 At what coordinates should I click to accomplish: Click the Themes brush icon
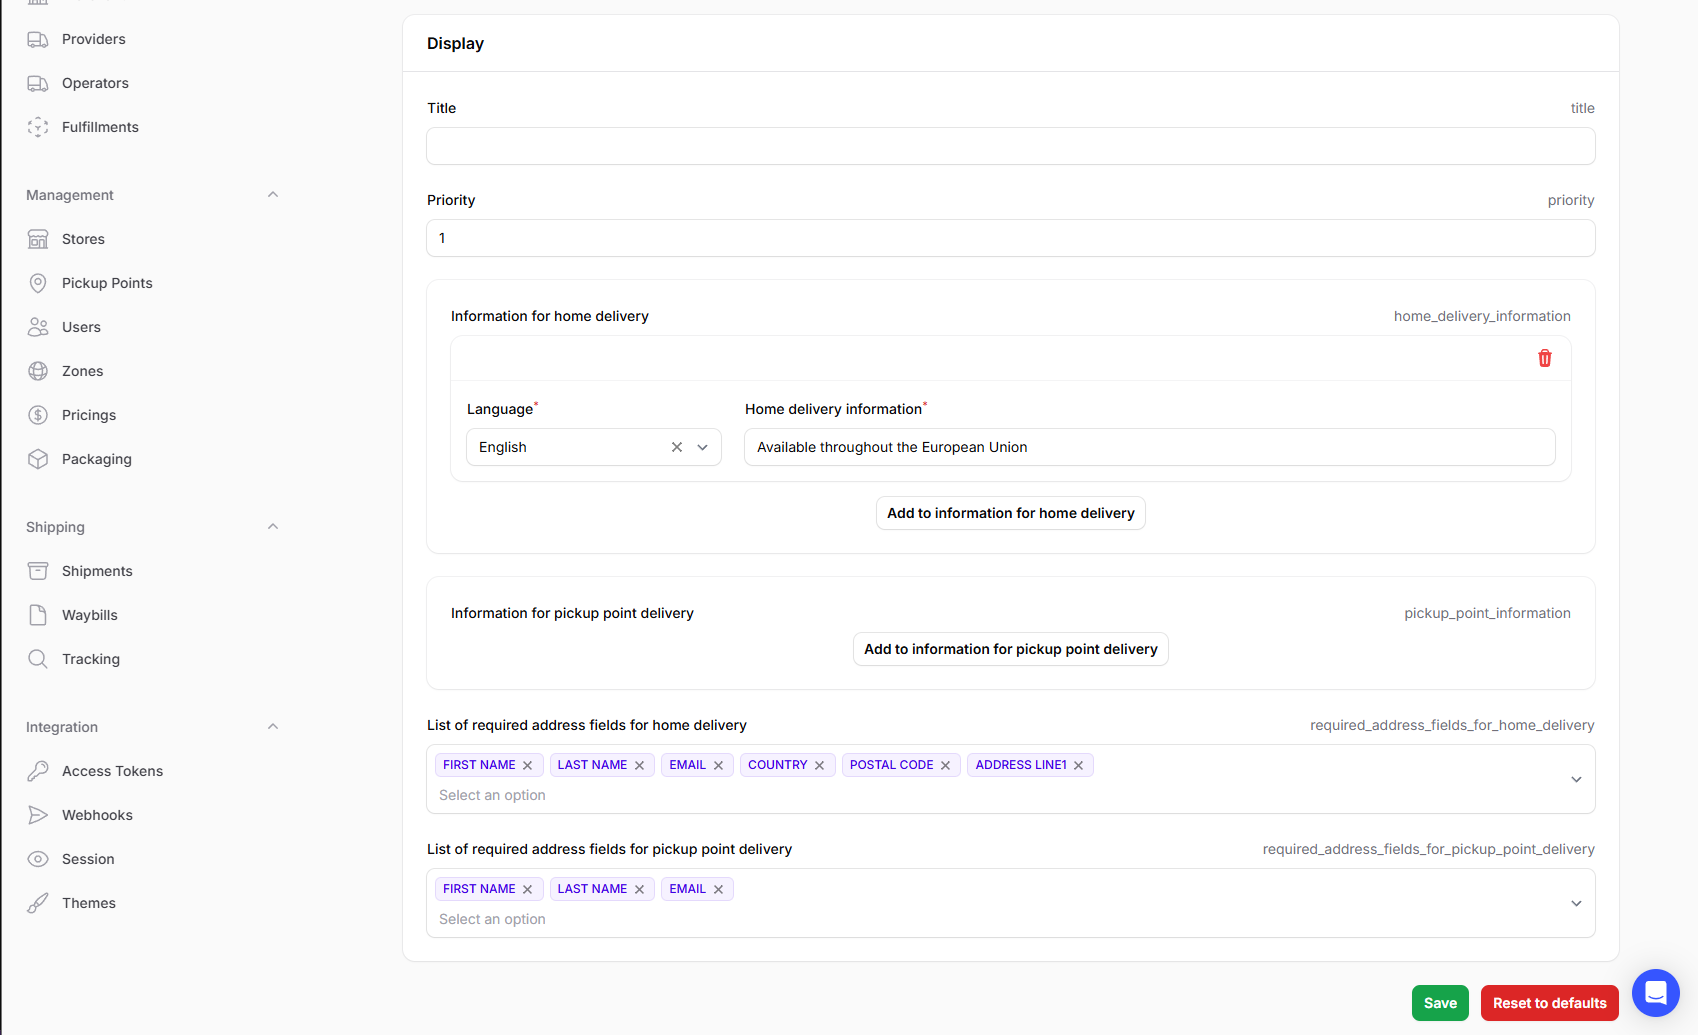point(38,903)
